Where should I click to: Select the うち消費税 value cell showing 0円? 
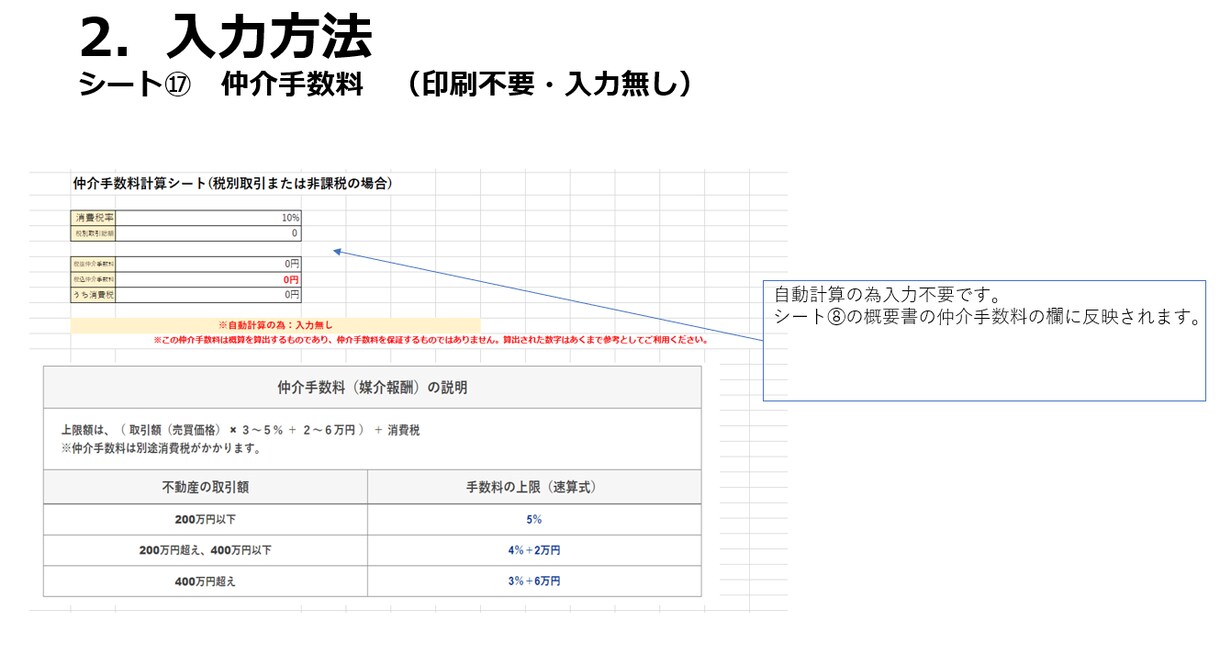coord(208,295)
